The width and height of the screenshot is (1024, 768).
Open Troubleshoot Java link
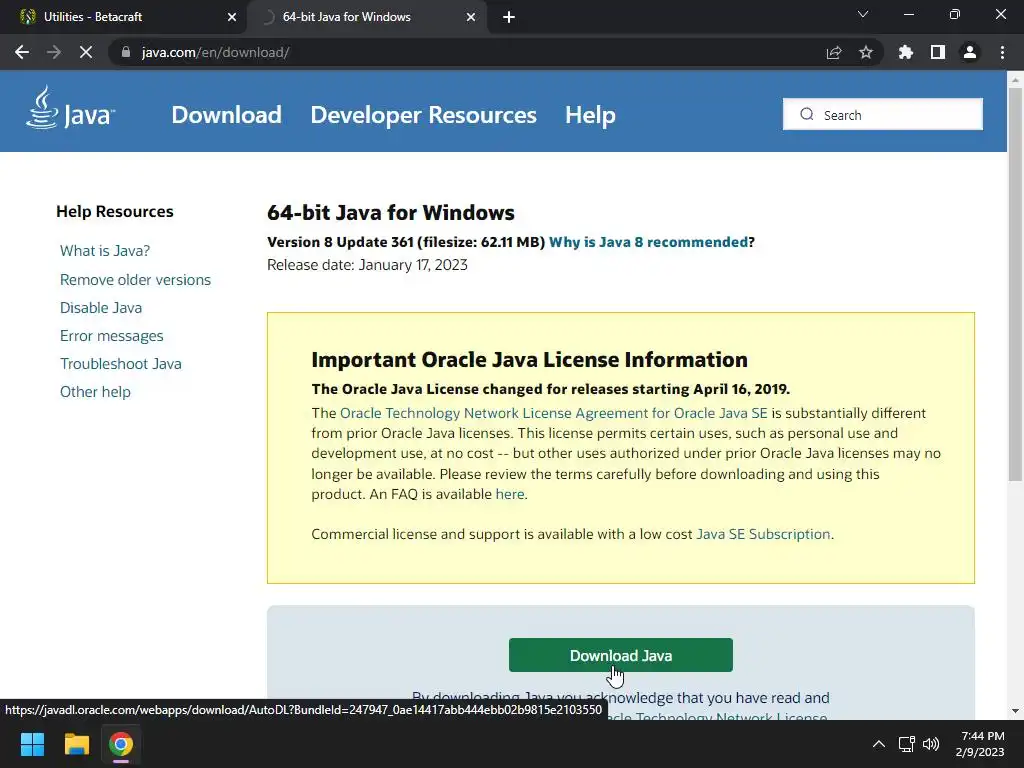120,364
